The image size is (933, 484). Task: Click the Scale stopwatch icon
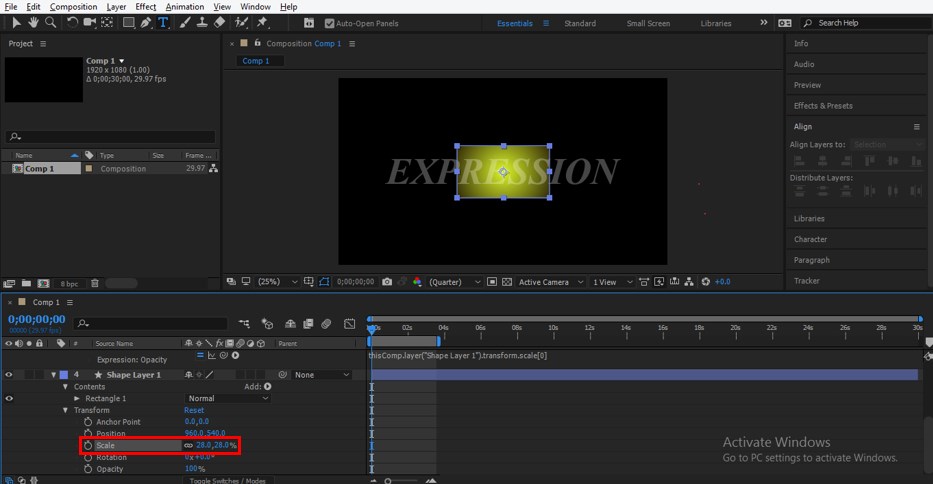click(x=88, y=445)
